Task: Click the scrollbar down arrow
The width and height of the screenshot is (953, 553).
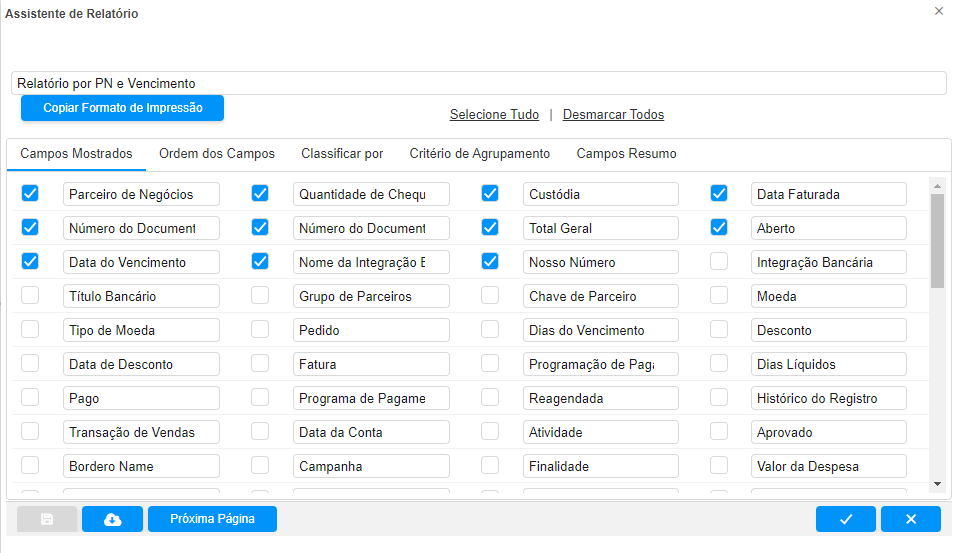Action: pyautogui.click(x=937, y=484)
